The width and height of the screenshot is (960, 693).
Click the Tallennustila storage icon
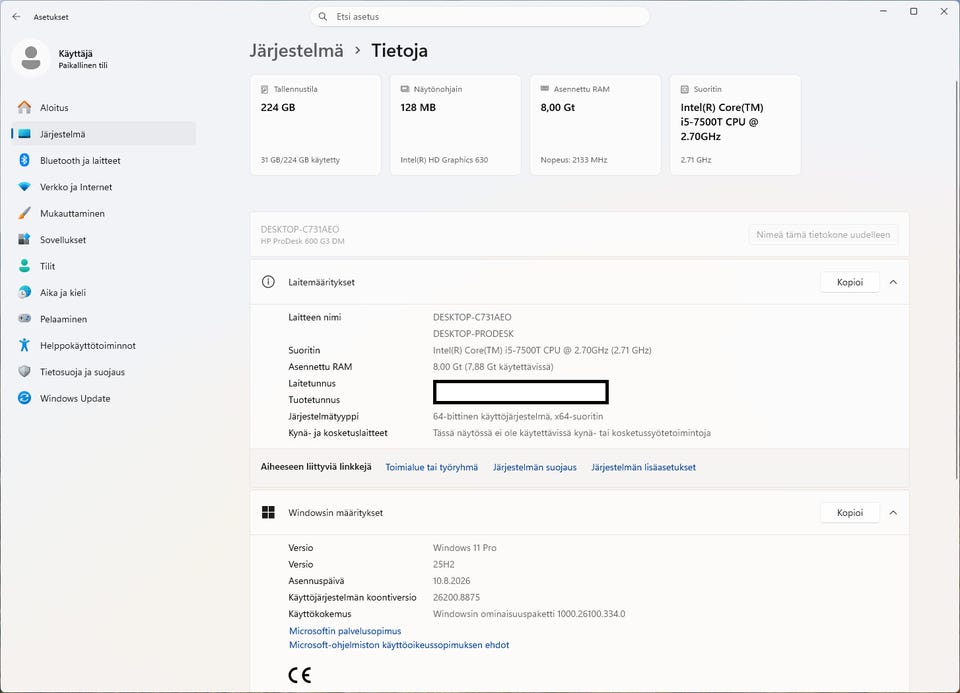coord(264,89)
